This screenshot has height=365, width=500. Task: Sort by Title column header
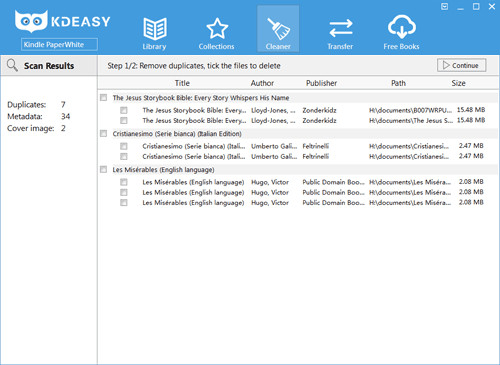182,83
